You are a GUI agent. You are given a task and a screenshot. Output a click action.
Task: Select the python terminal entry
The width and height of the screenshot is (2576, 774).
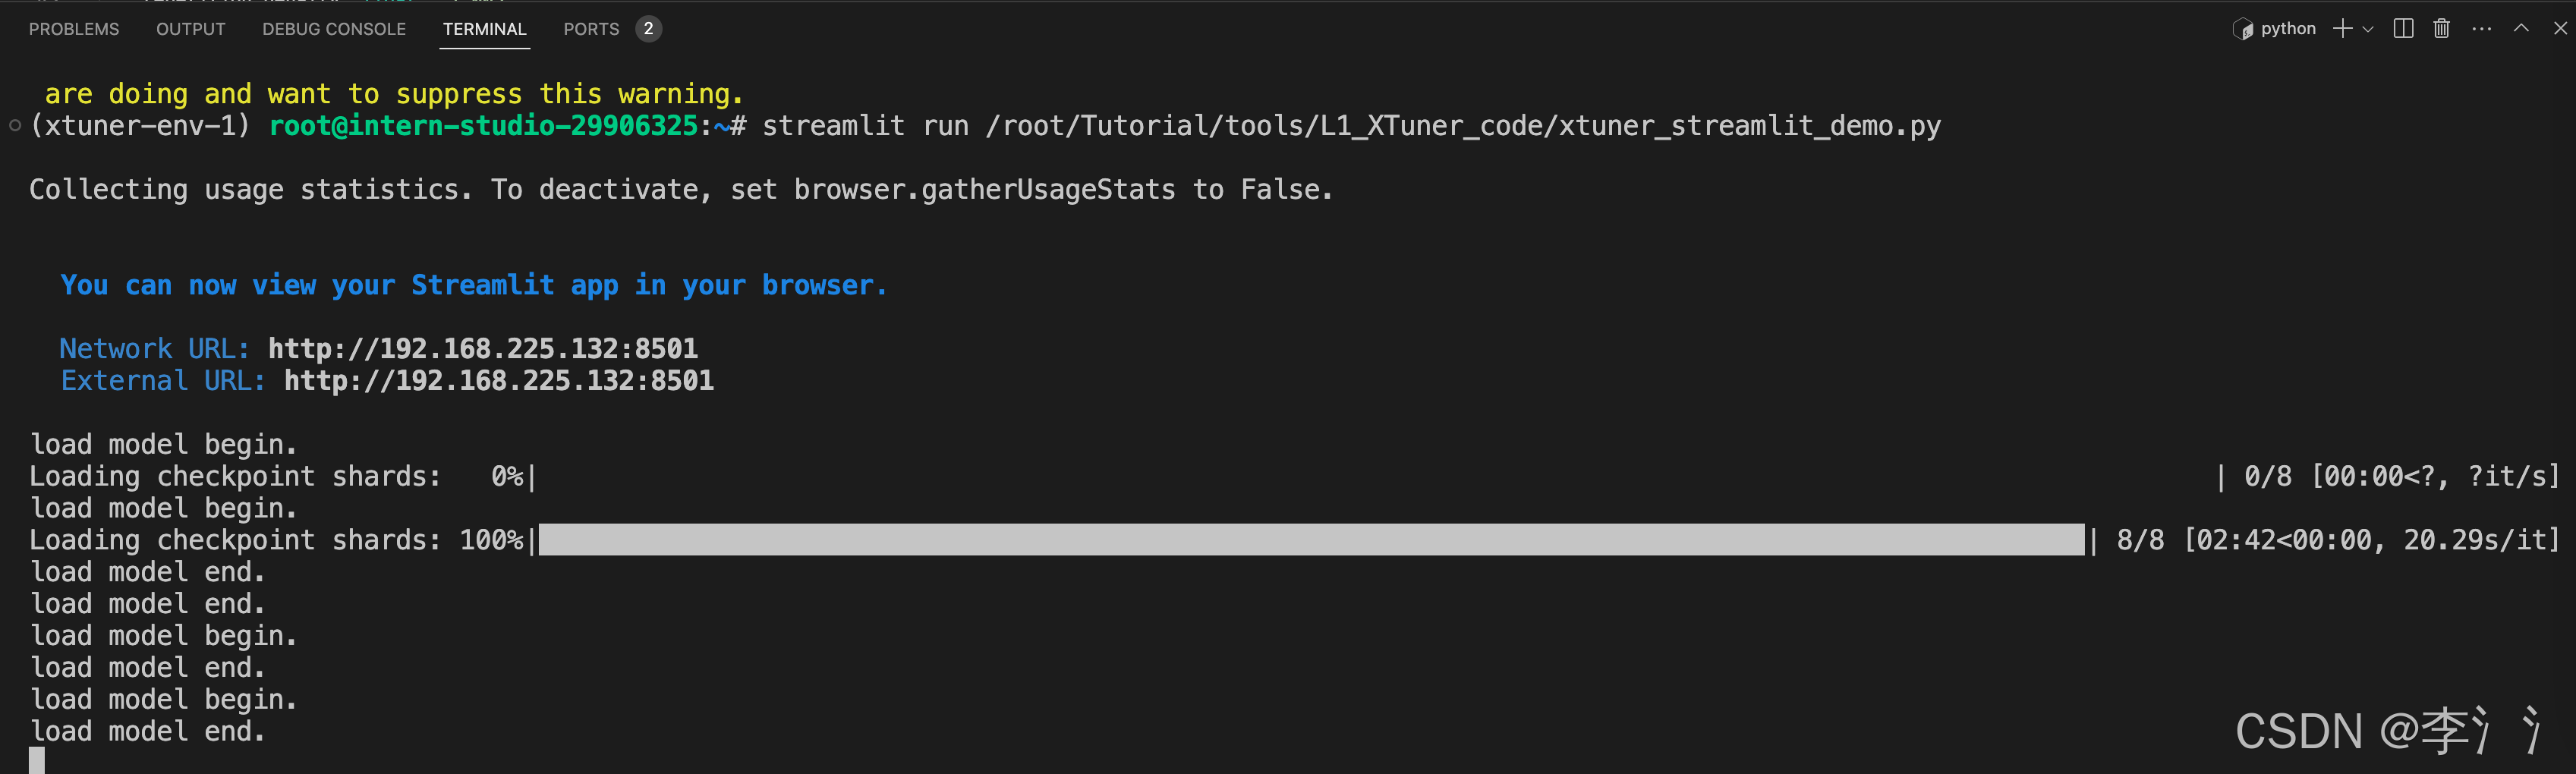pos(2288,28)
